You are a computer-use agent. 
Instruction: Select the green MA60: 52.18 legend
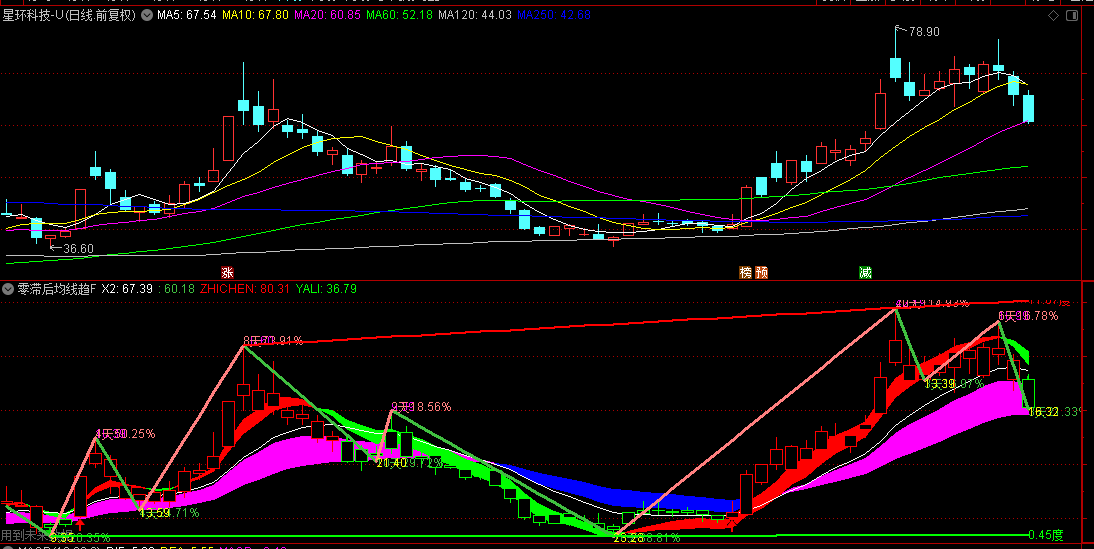399,15
